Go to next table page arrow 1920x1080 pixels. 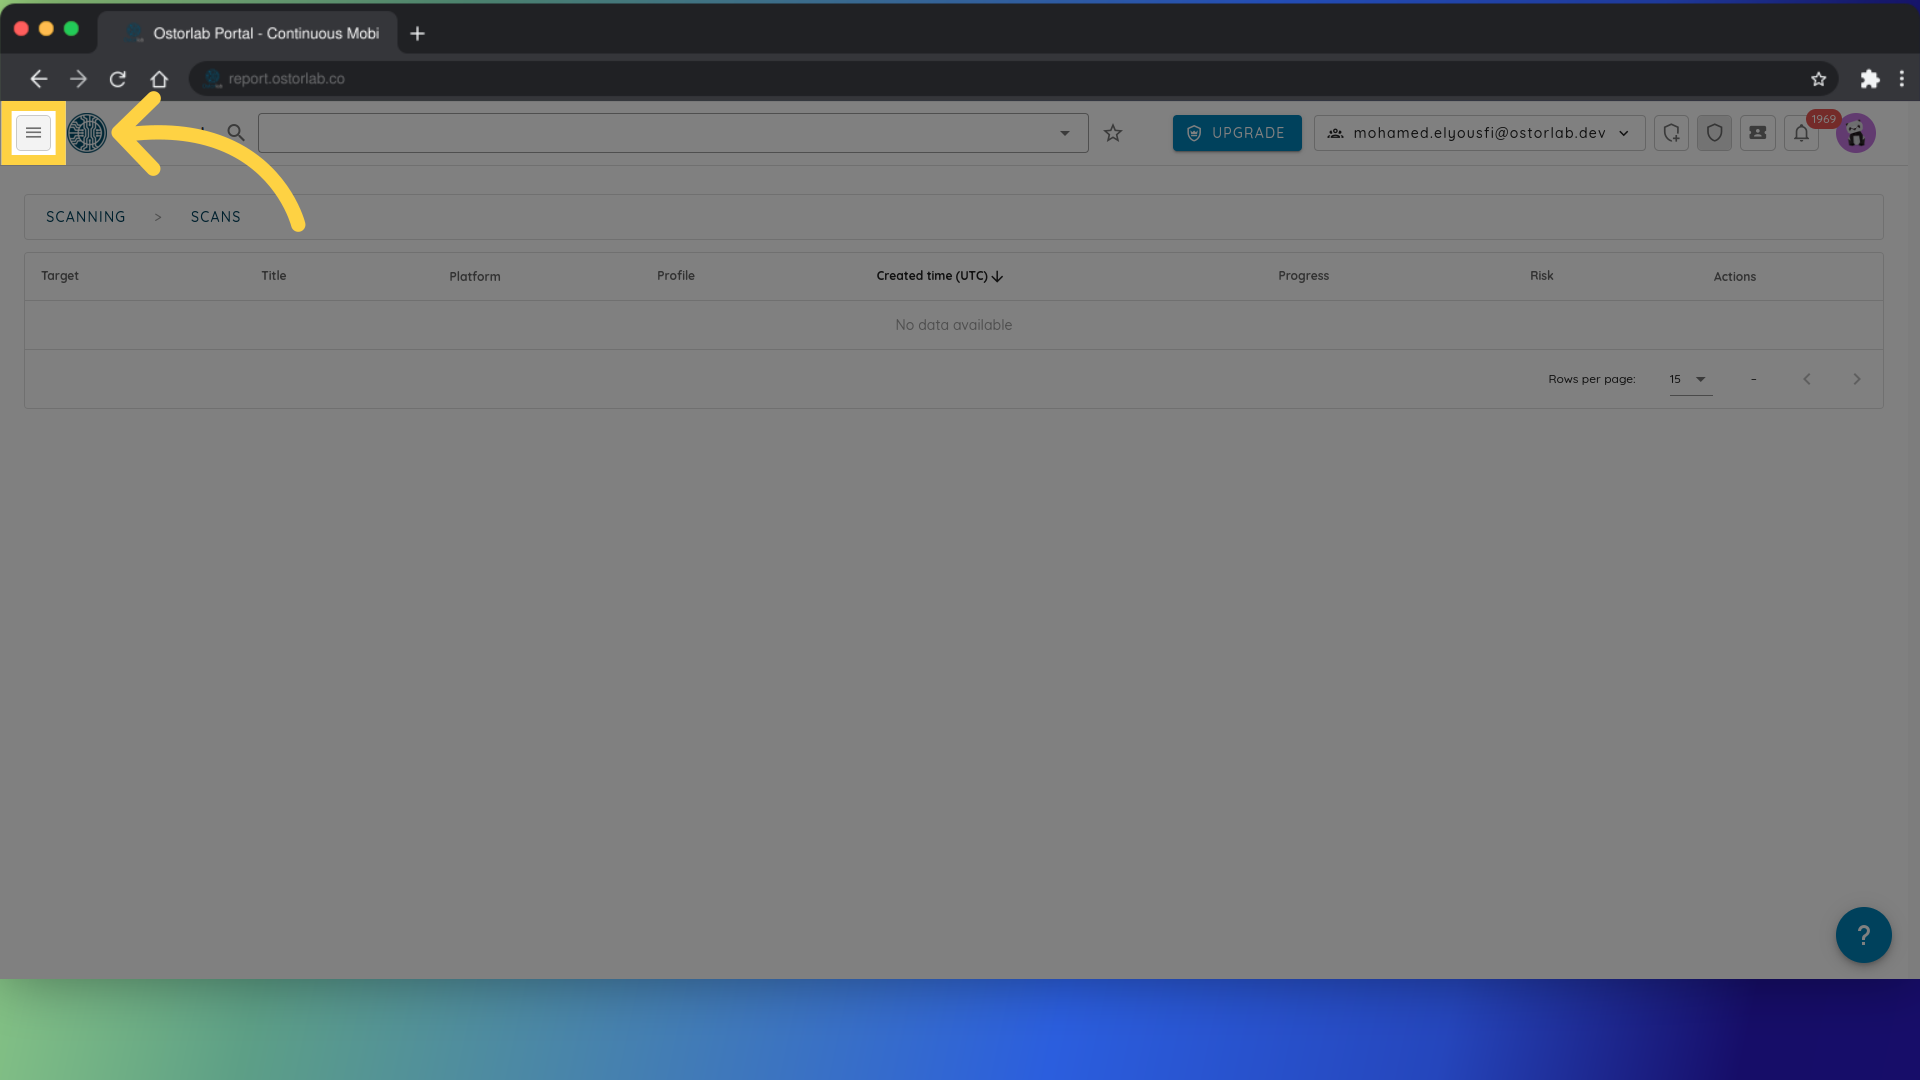pyautogui.click(x=1856, y=379)
